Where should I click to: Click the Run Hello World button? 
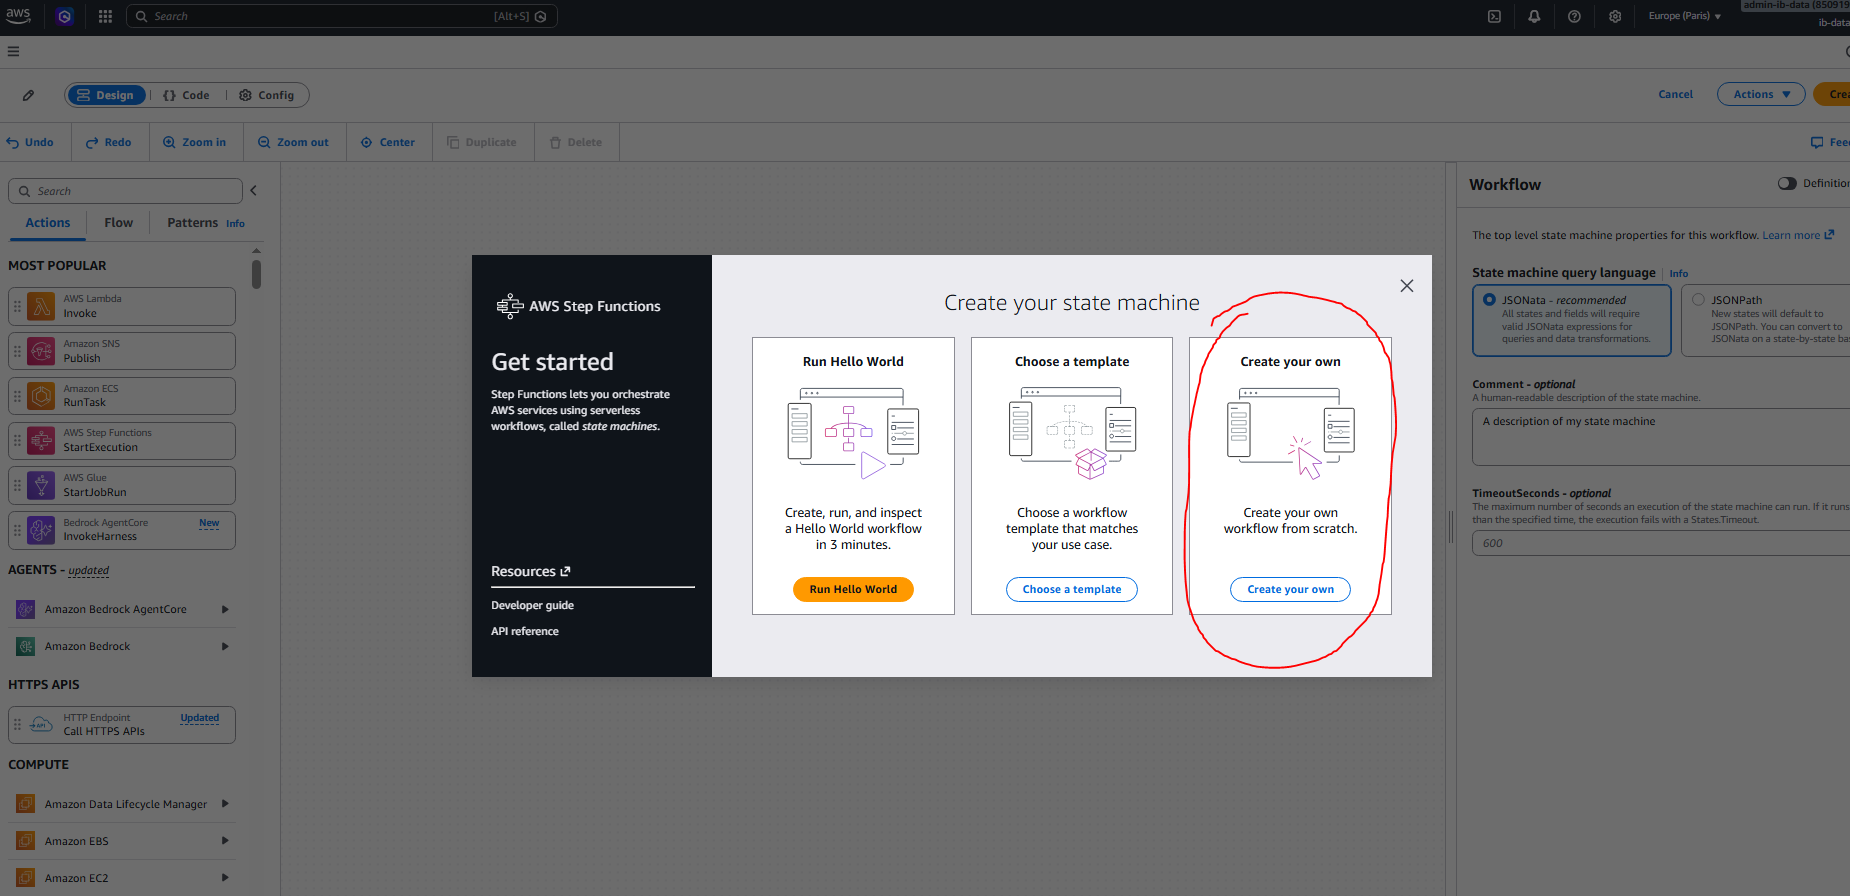pyautogui.click(x=853, y=589)
